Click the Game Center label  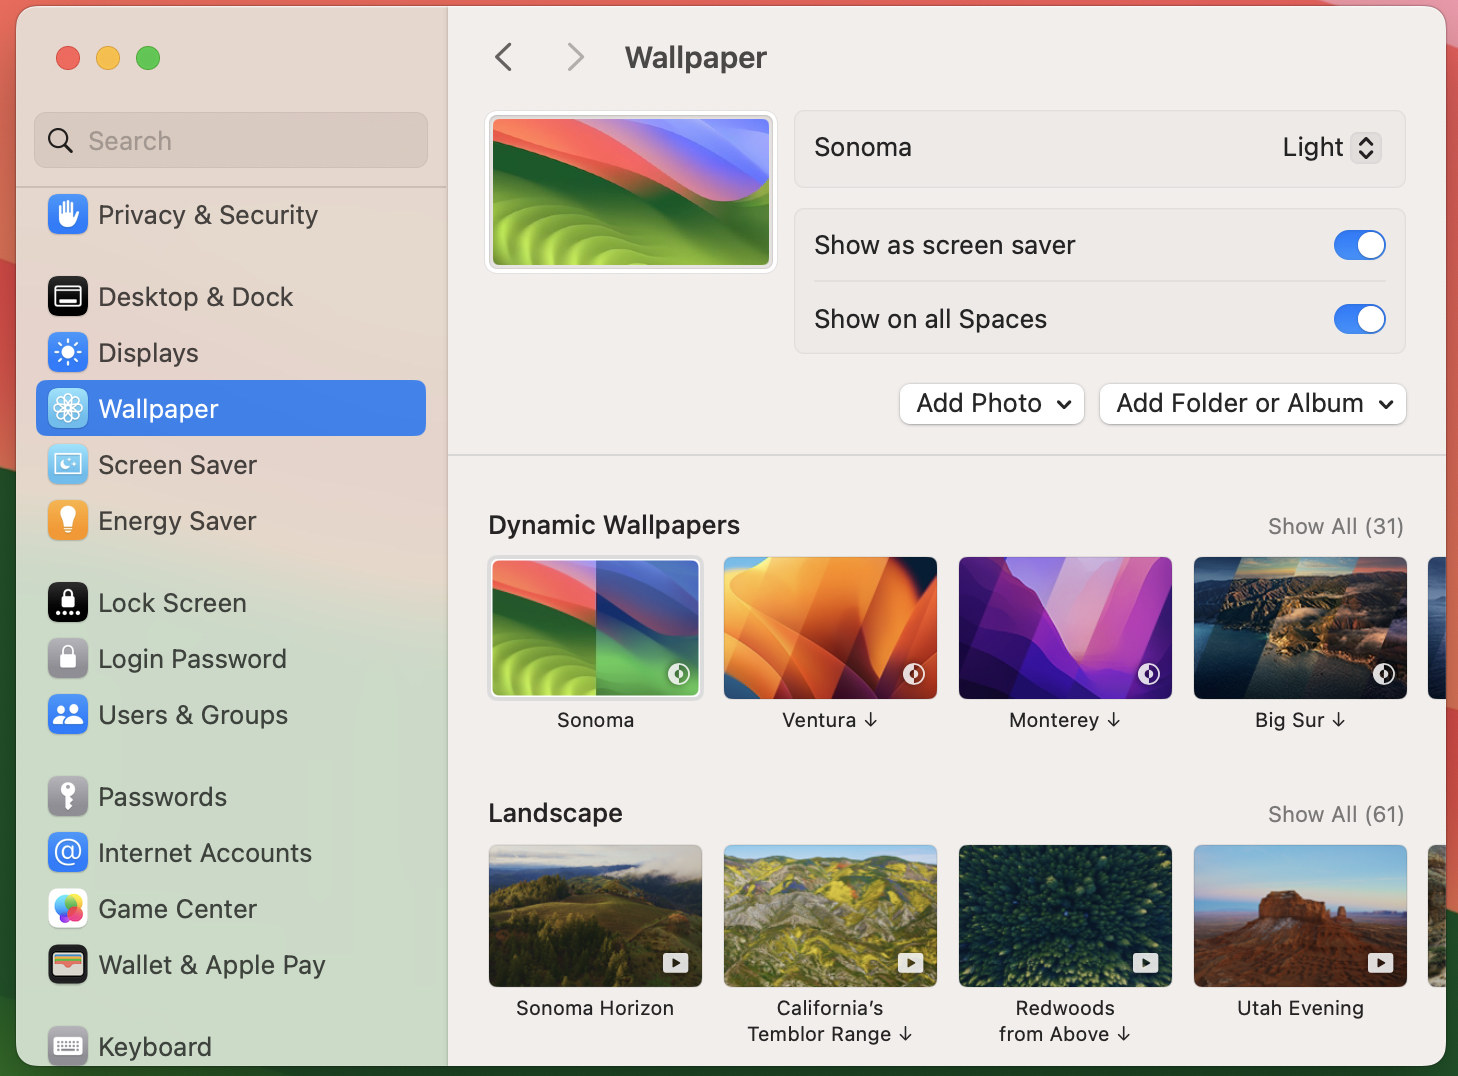tap(177, 909)
